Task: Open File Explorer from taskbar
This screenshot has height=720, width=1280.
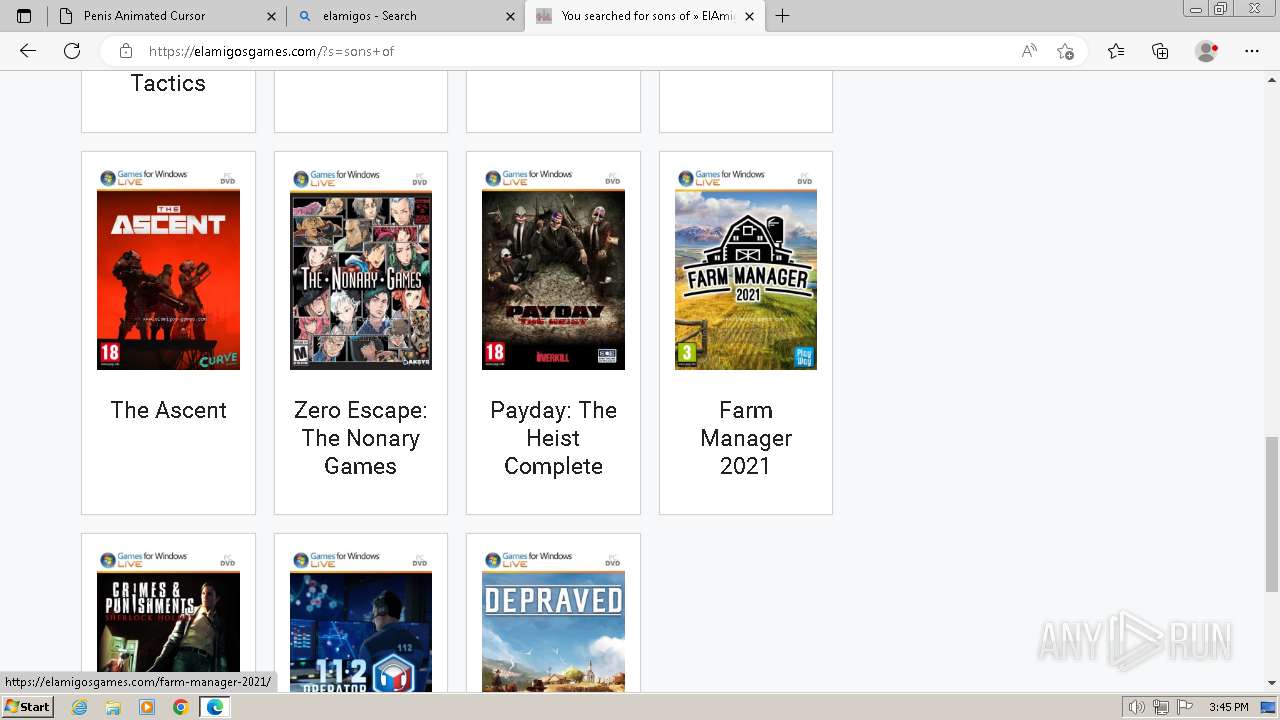Action: 113,707
